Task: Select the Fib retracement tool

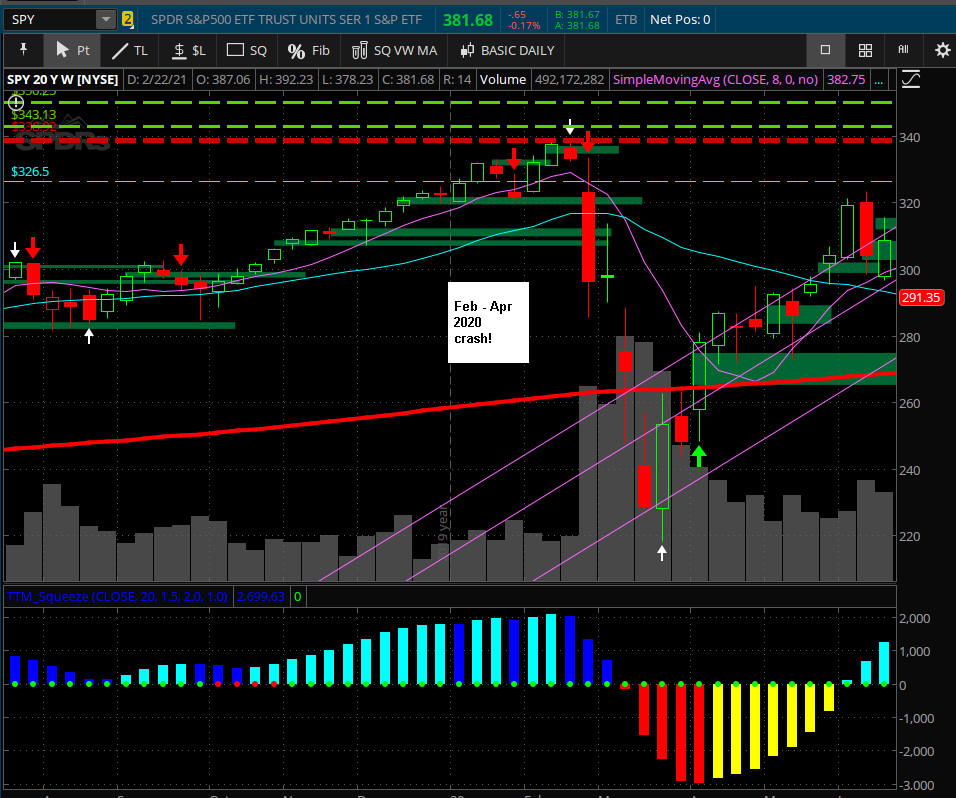Action: pyautogui.click(x=309, y=51)
